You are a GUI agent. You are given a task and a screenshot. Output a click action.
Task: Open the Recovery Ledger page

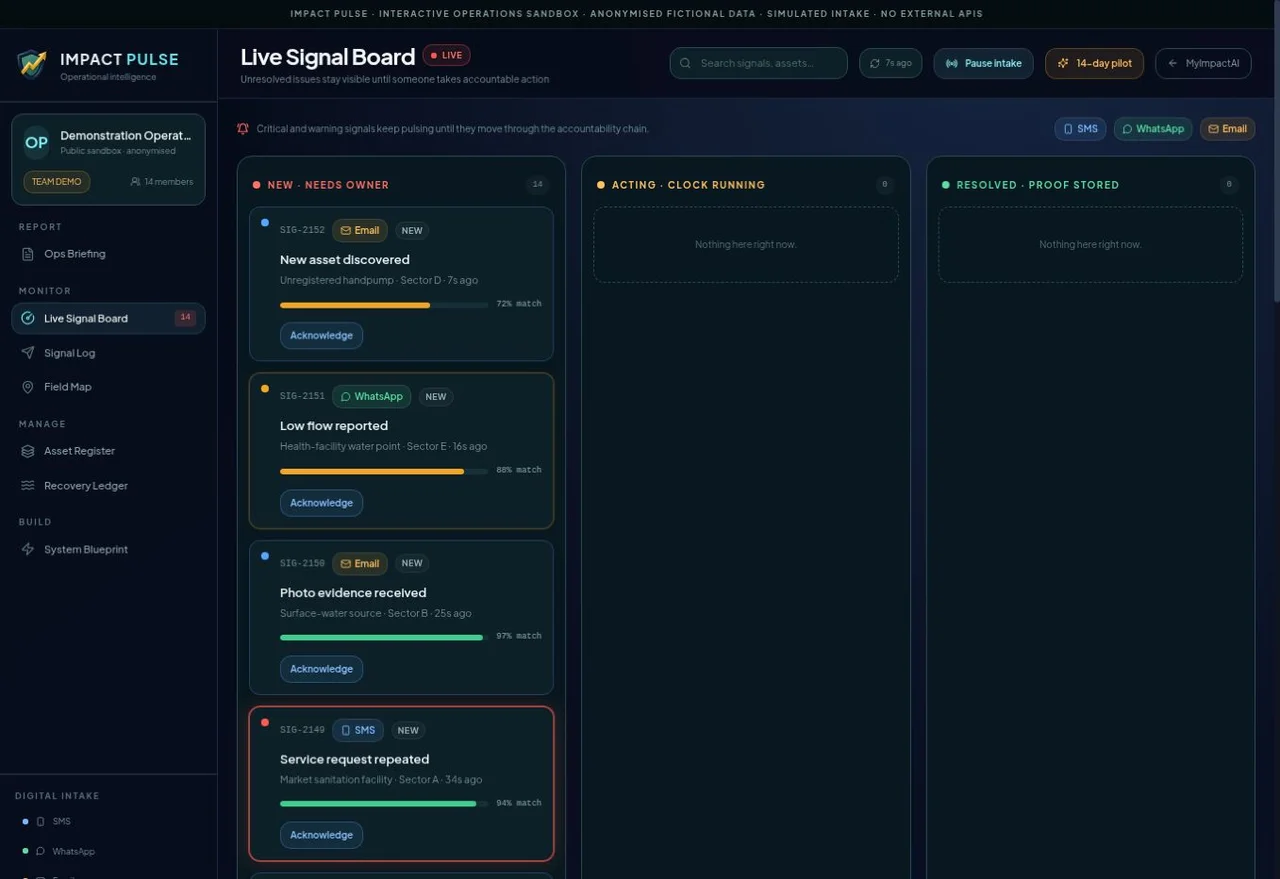(x=108, y=486)
